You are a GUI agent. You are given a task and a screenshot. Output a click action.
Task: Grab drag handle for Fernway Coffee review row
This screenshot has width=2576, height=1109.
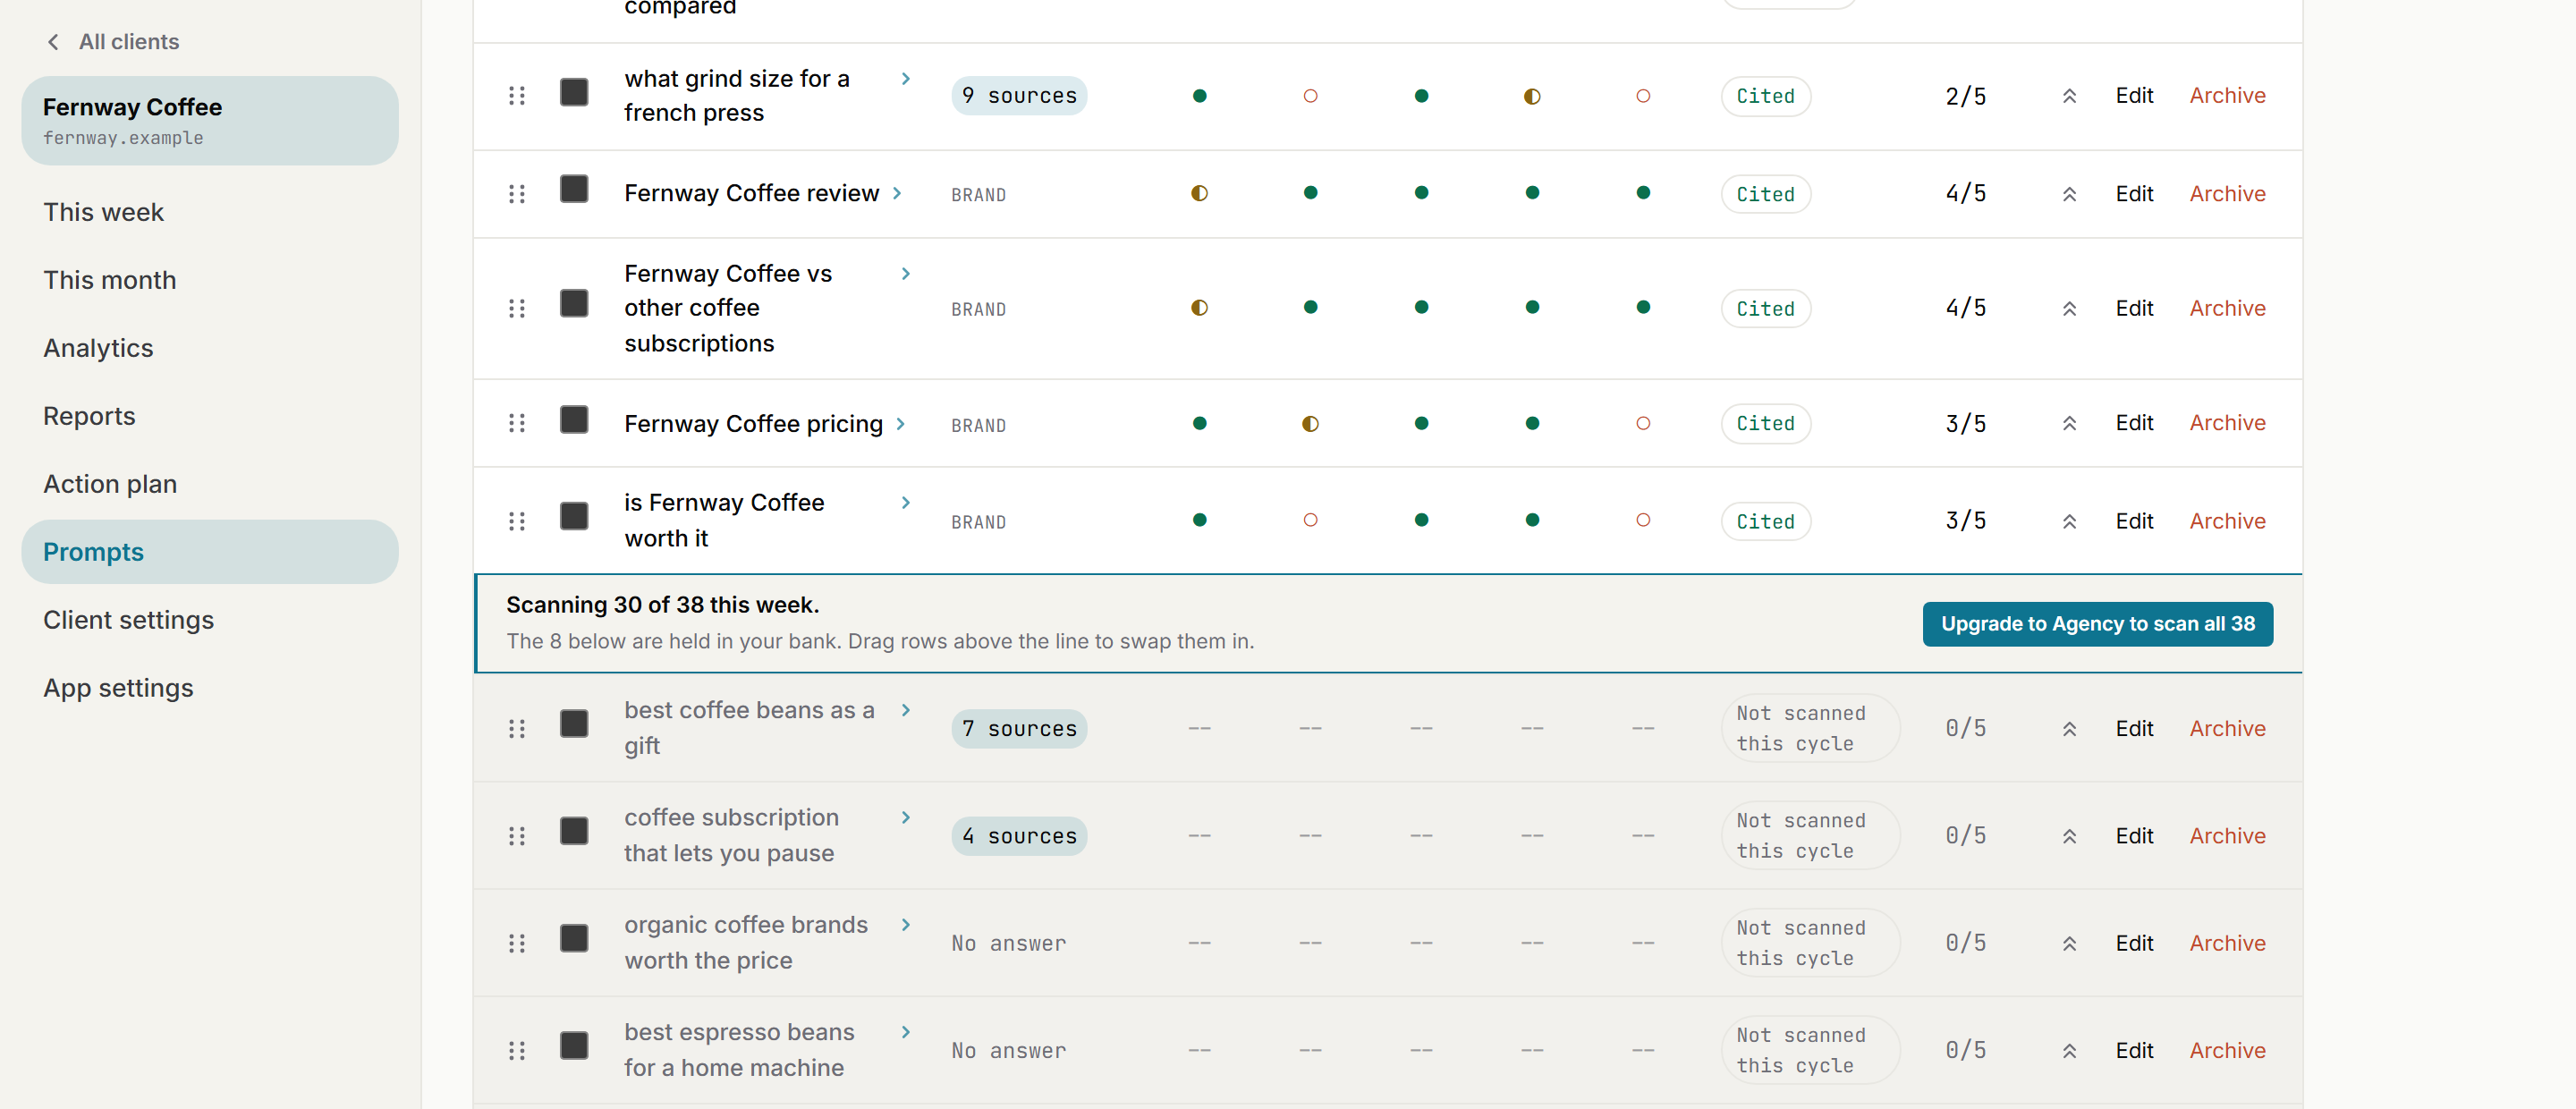coord(517,194)
